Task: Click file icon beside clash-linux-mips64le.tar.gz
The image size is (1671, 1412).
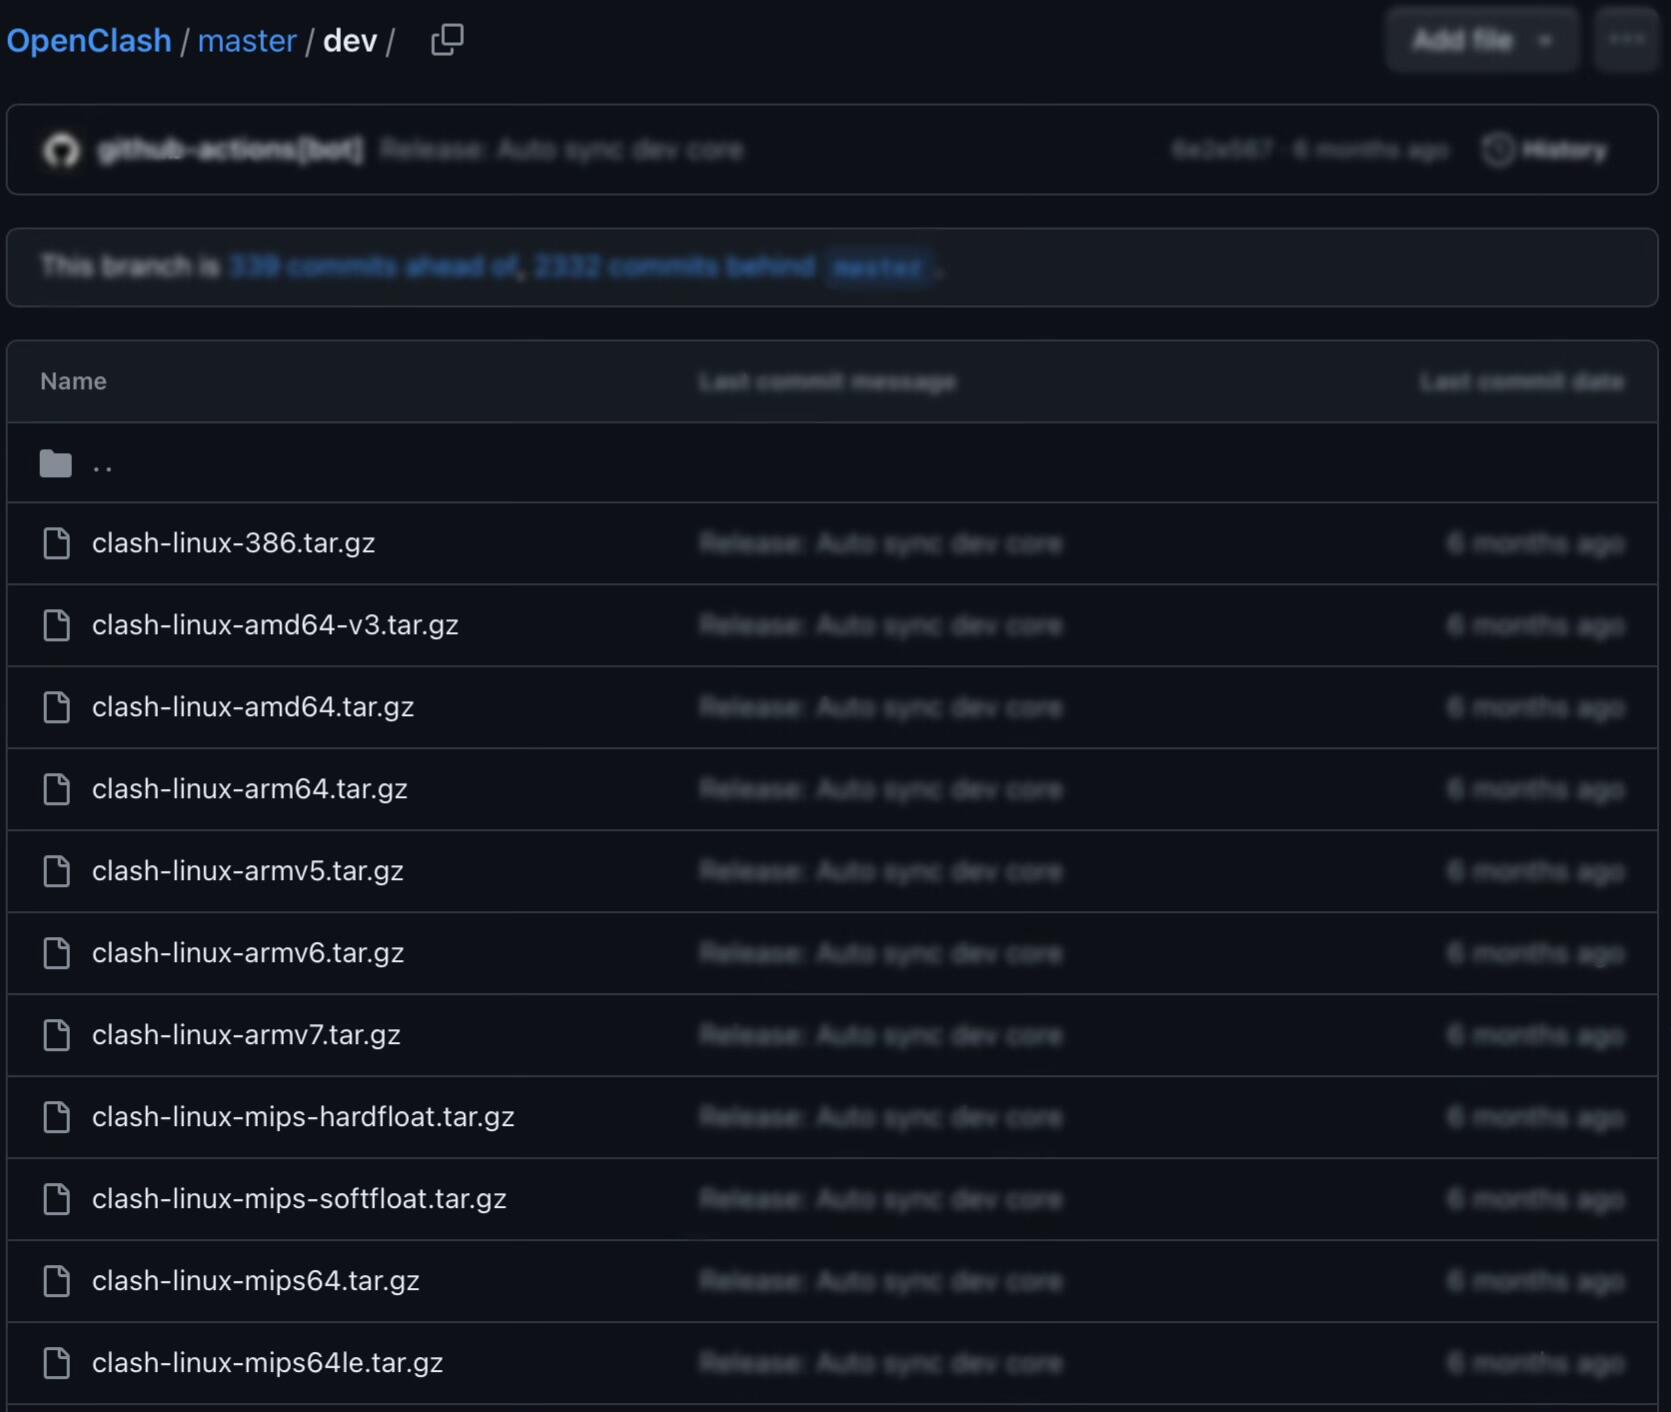Action: point(57,1363)
